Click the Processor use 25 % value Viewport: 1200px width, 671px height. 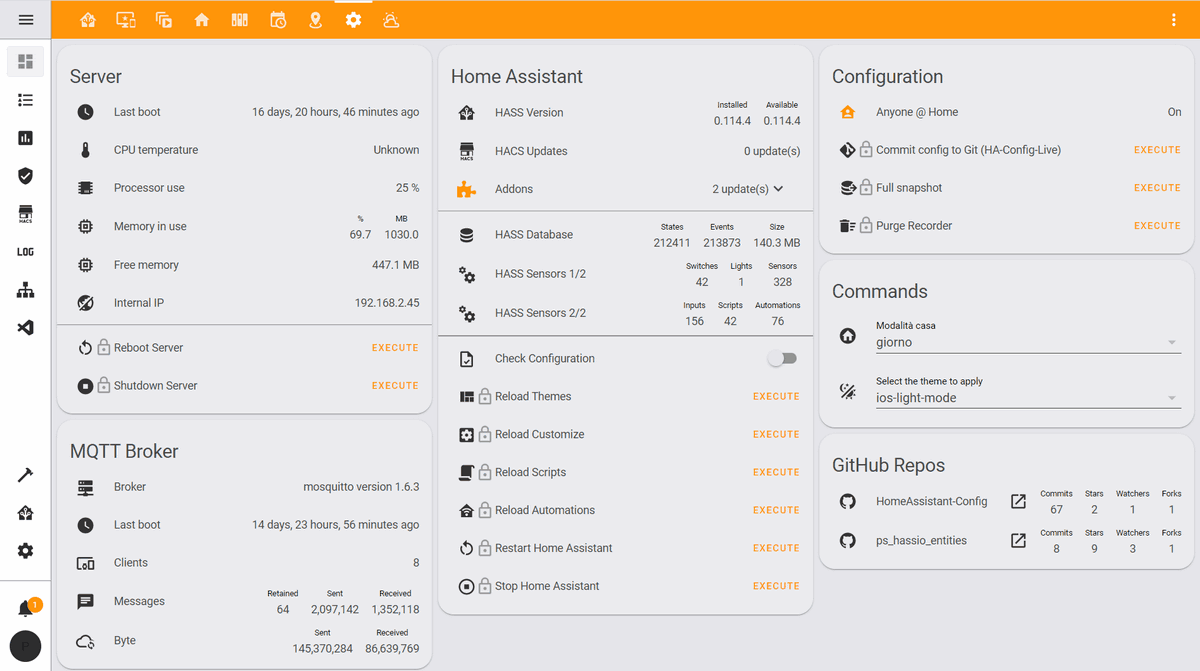point(407,188)
